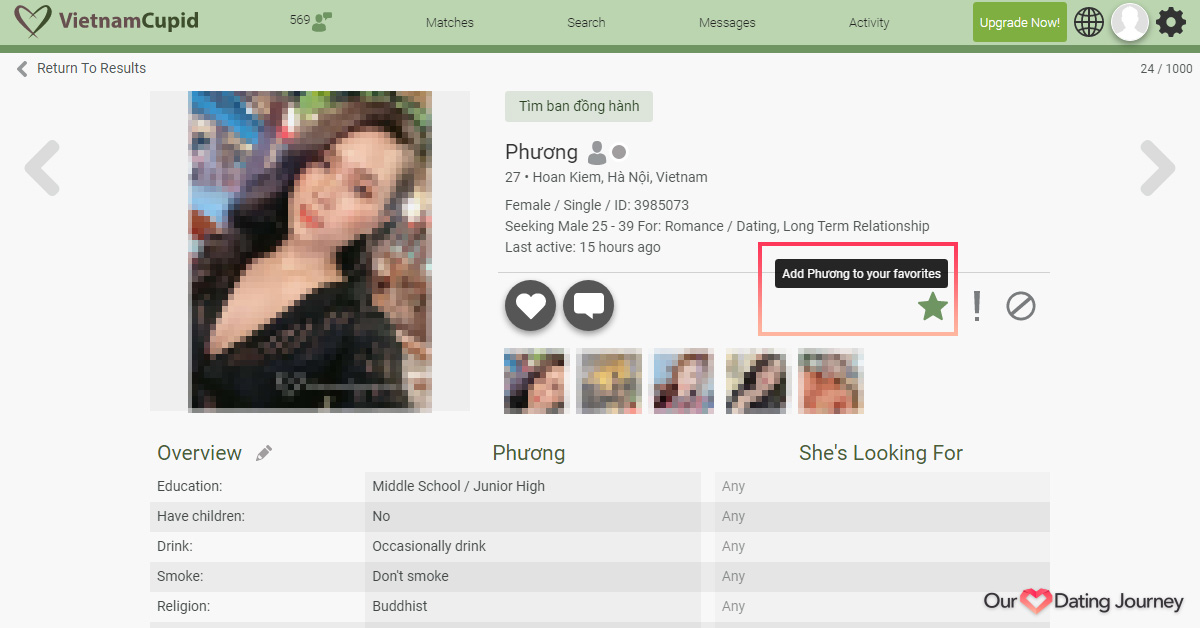The width and height of the screenshot is (1200, 628).
Task: Go to the previous profile arrow
Action: click(42, 168)
